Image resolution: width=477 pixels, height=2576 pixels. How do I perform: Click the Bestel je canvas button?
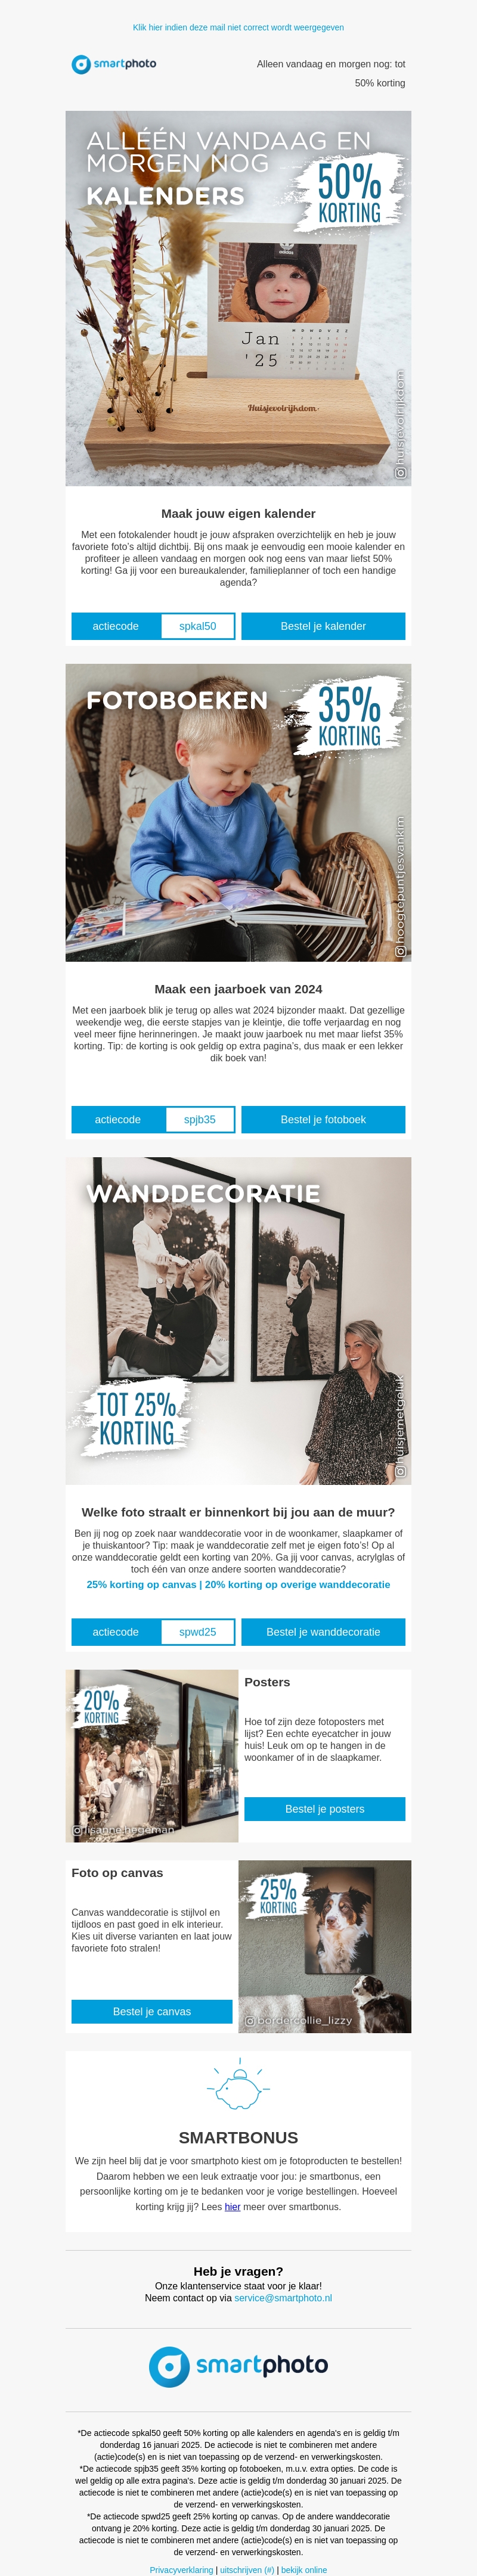[152, 2011]
